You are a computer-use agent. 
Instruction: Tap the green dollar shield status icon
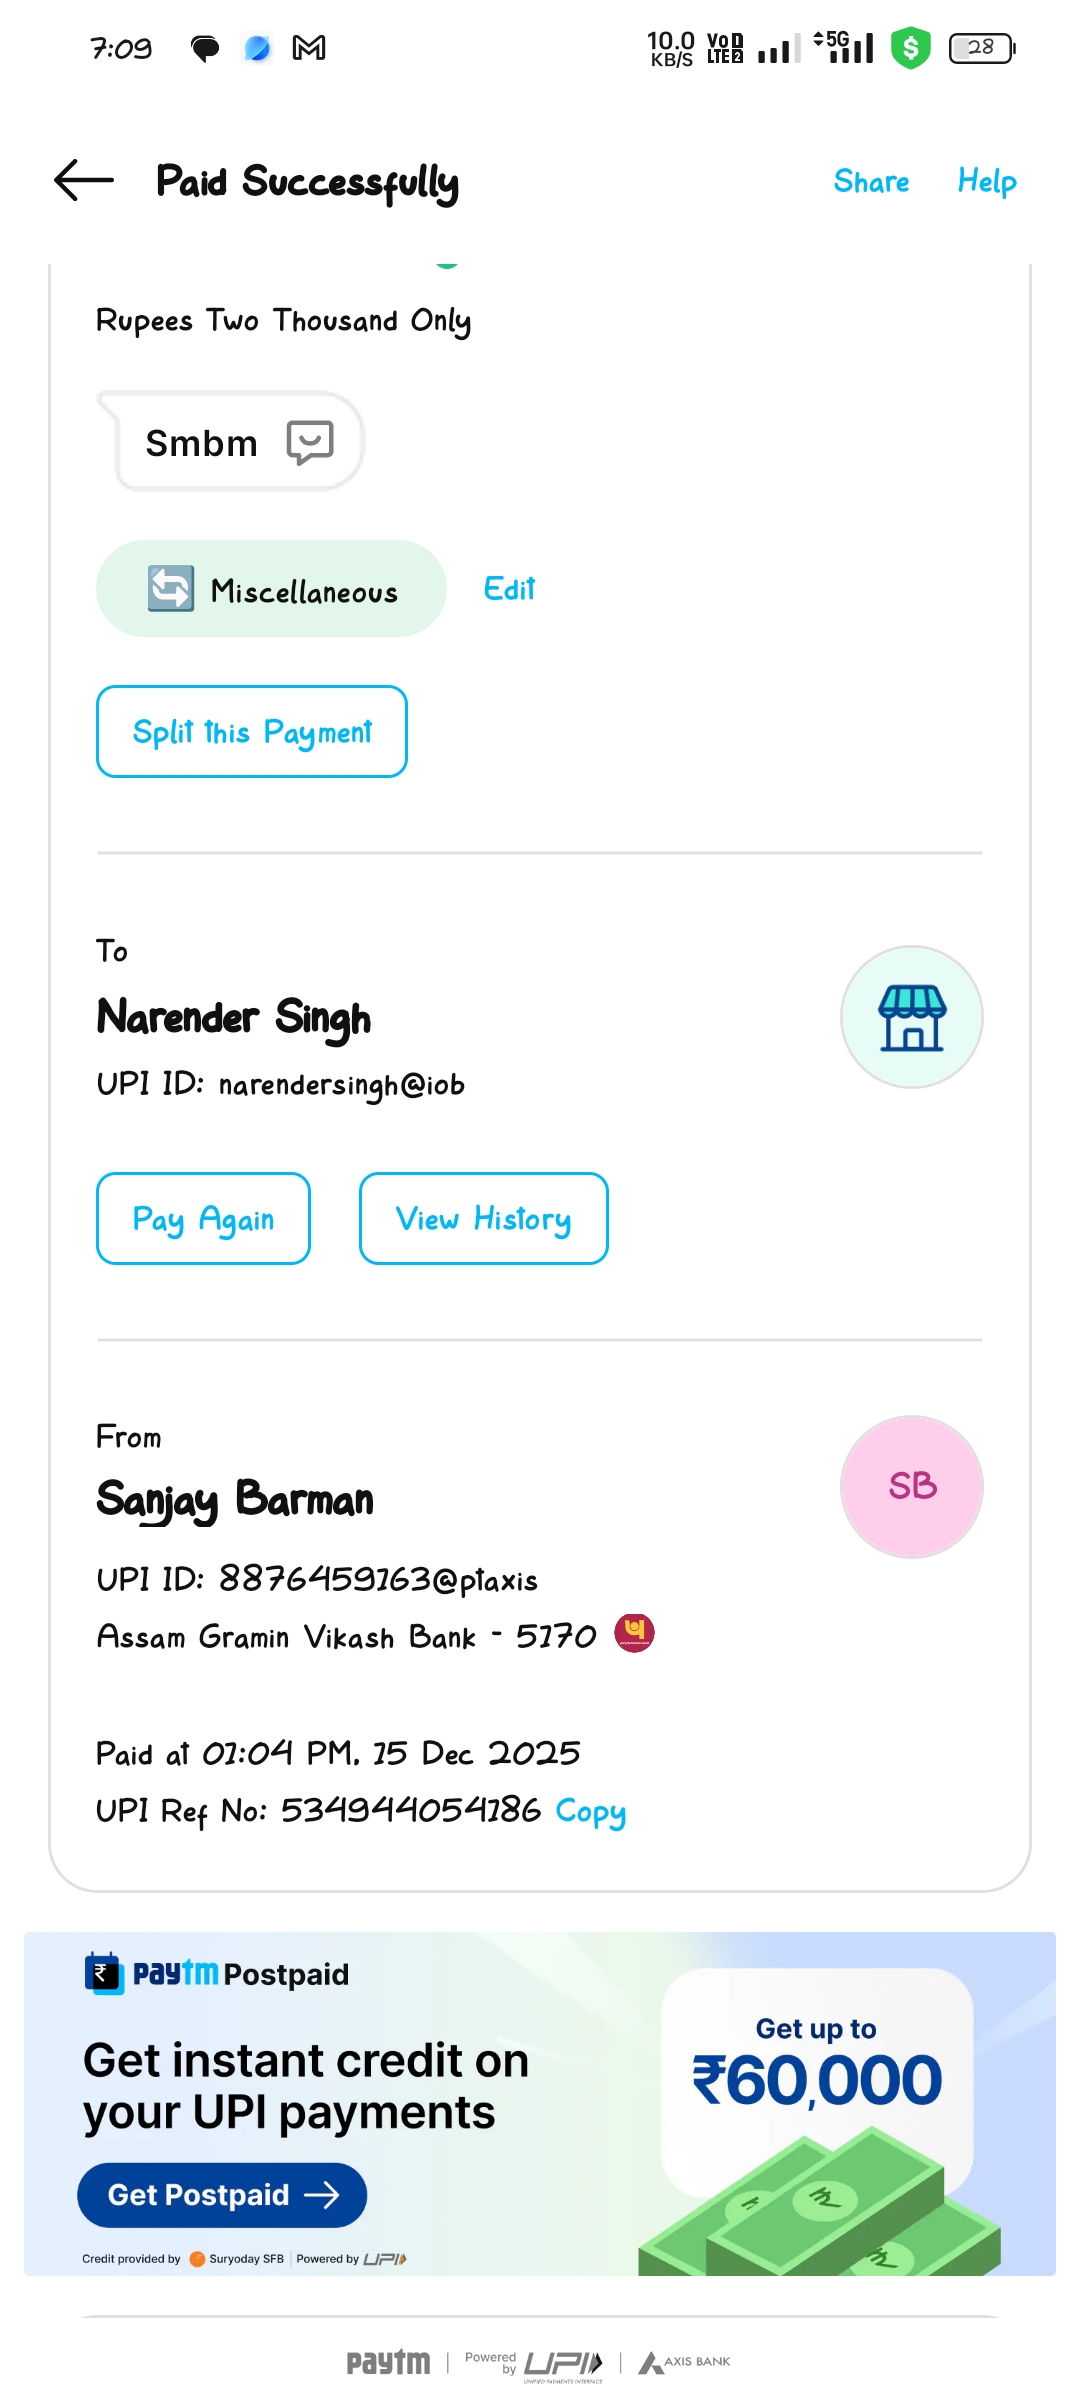pyautogui.click(x=910, y=48)
